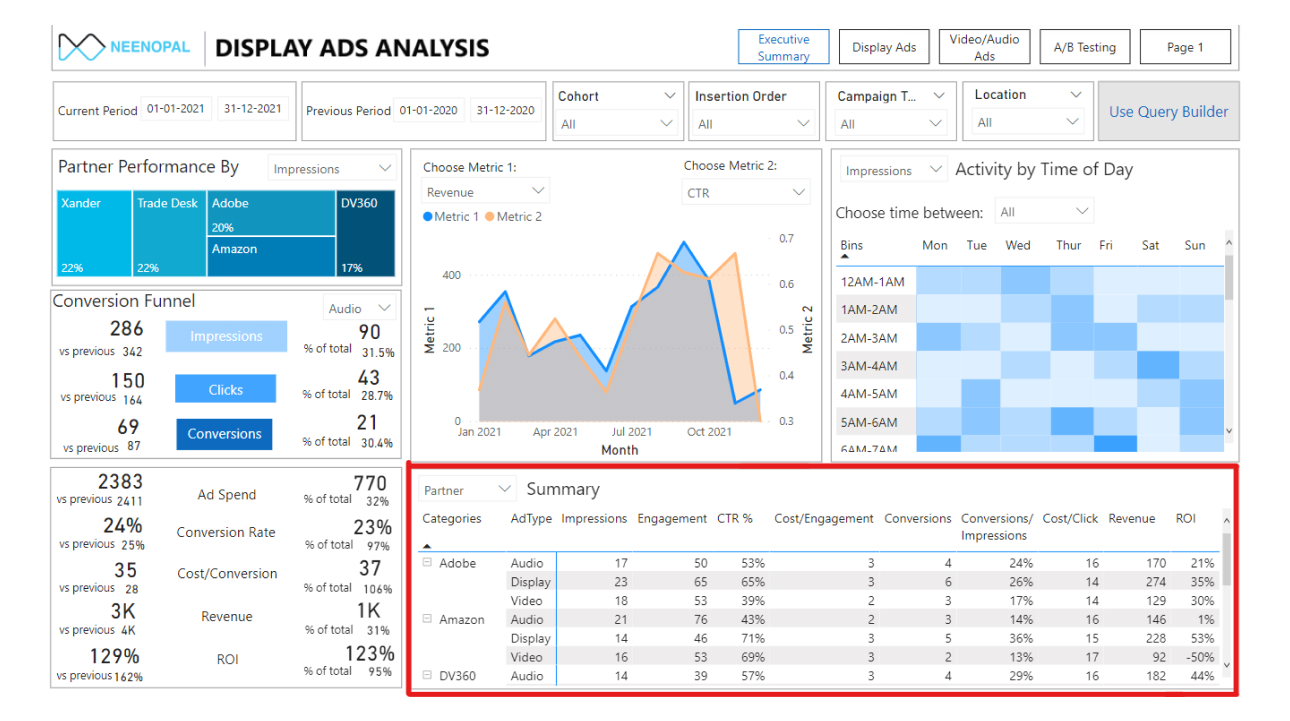Open Choose time between All dropdown
This screenshot has width=1290, height=721.
tap(1044, 211)
